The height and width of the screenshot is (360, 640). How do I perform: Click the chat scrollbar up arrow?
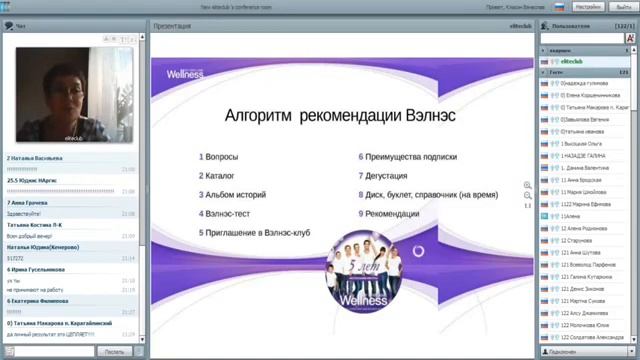[142, 37]
